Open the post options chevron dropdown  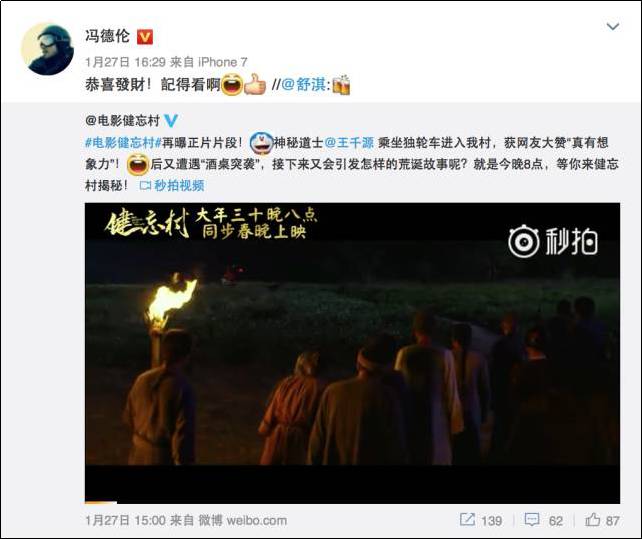613,27
